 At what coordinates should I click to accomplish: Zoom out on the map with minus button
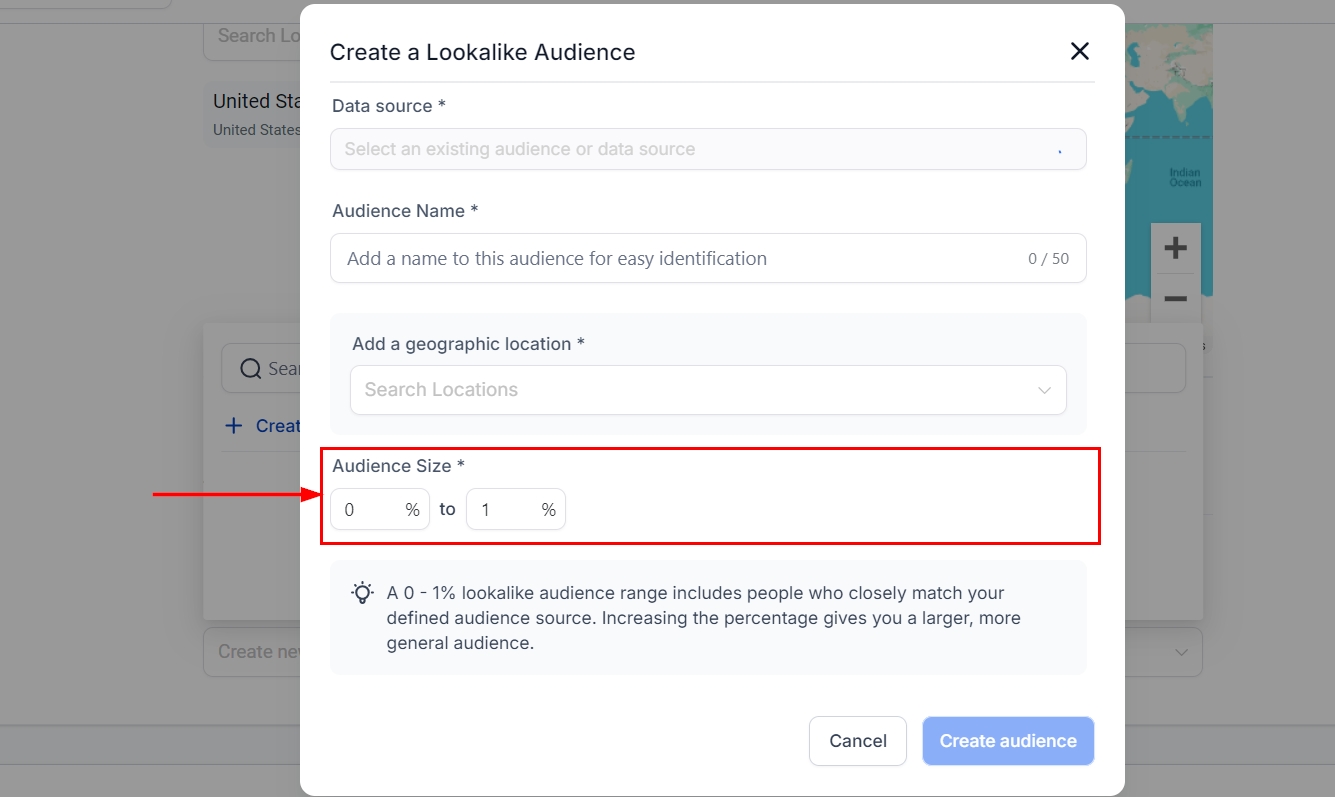(1175, 299)
